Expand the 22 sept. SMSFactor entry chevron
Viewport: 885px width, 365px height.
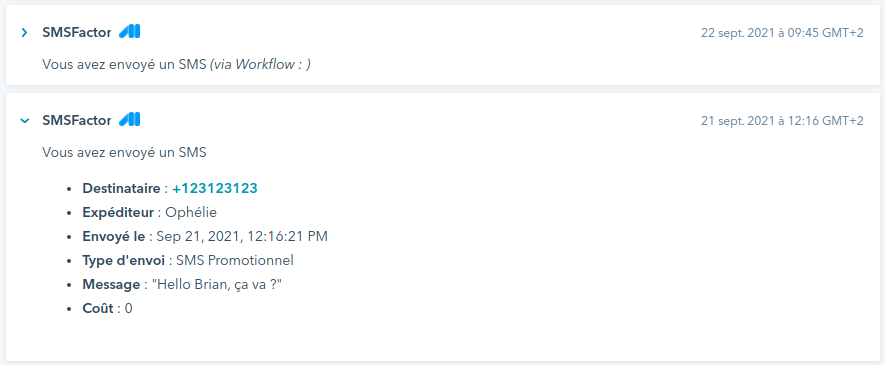pos(24,33)
